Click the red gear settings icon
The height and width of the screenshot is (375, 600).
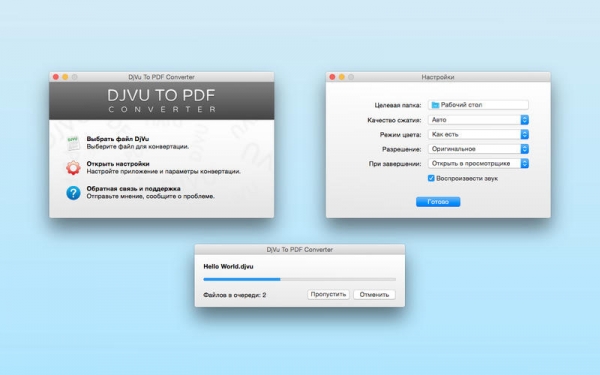pos(73,168)
